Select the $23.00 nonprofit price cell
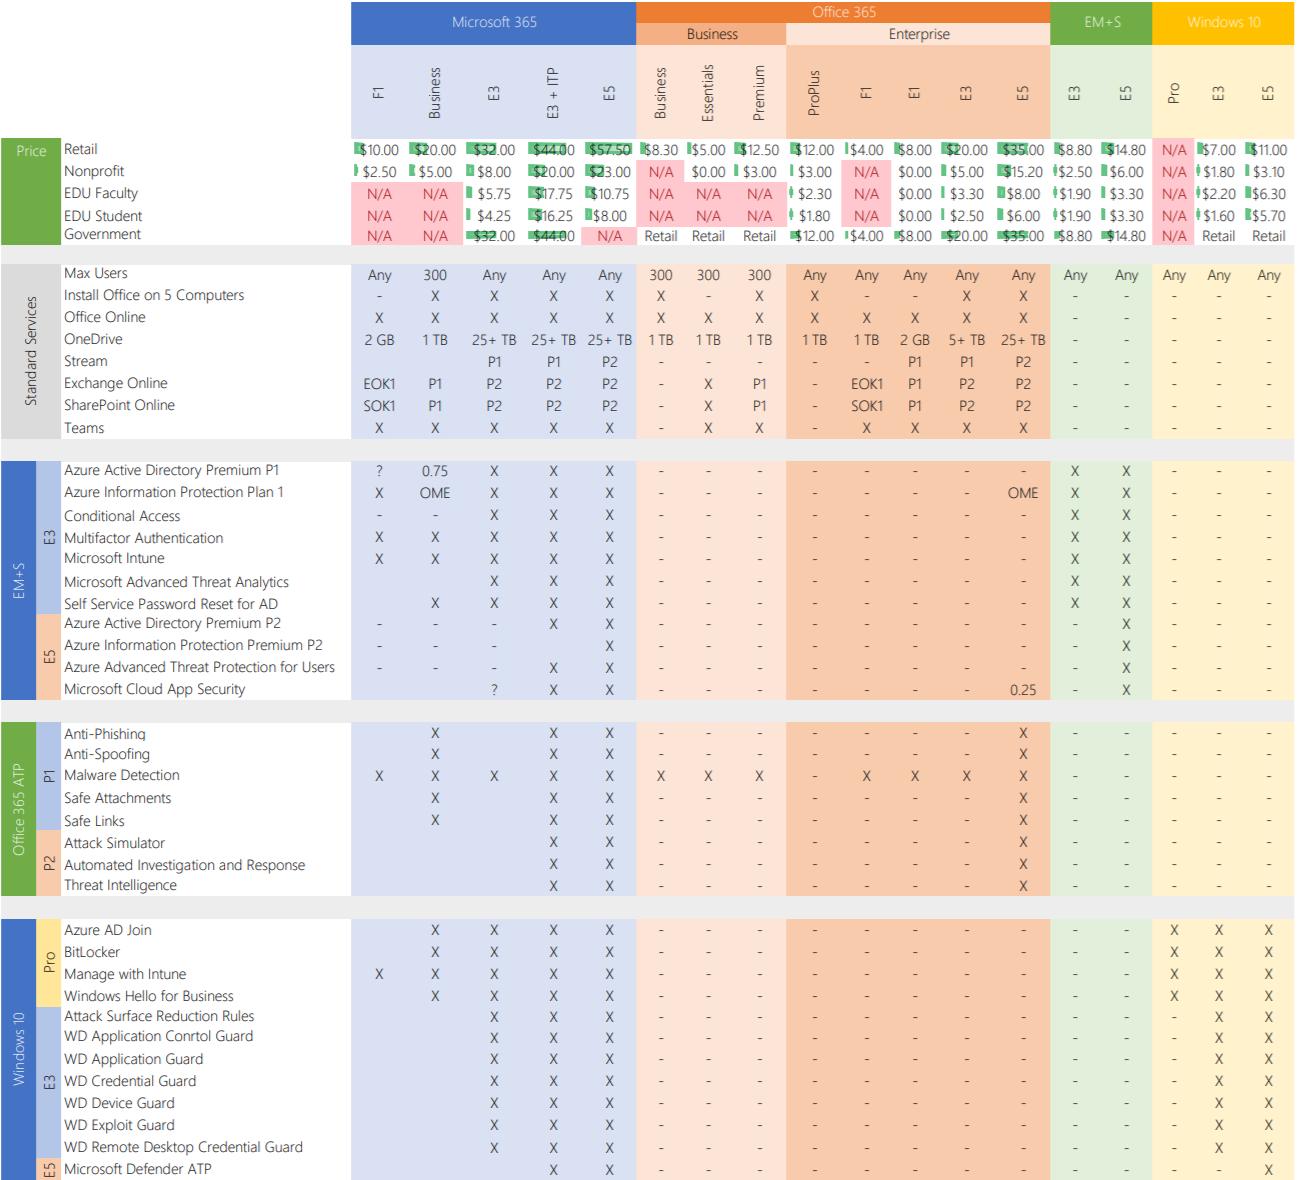This screenshot has height=1180, width=1297. (x=609, y=172)
